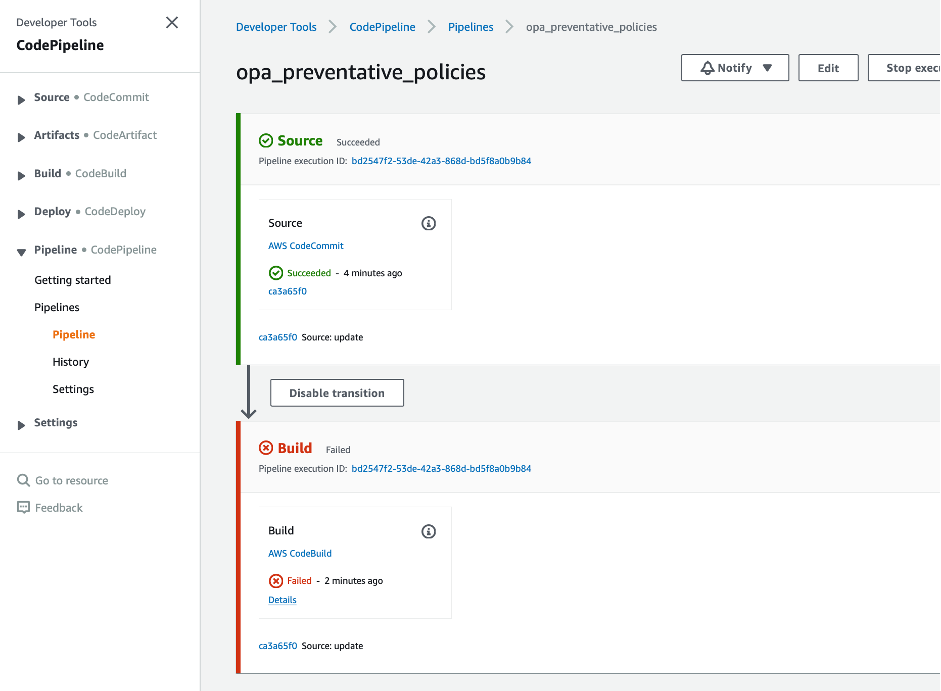Open the AWS CodeCommit link in Source card
Viewport: 941px width, 691px height.
(305, 245)
